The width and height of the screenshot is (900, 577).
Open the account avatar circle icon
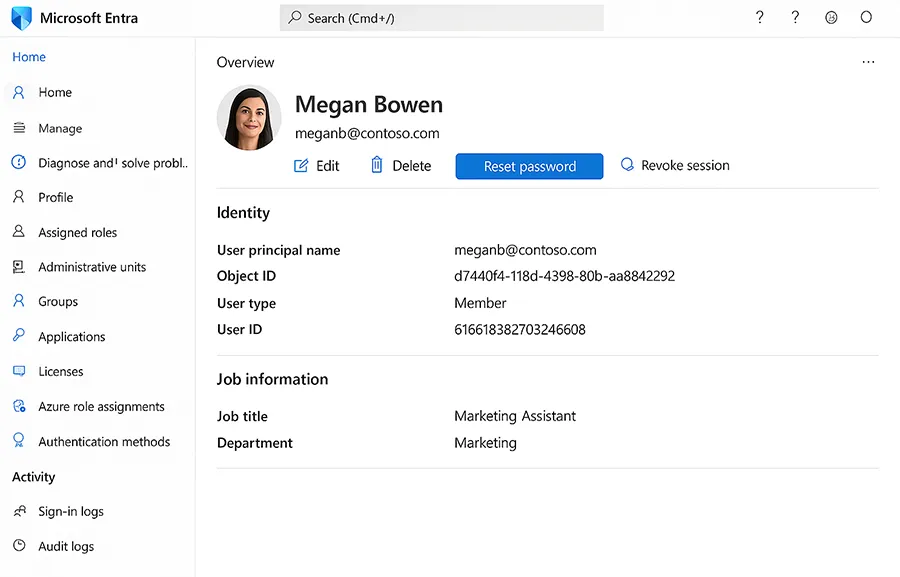tap(866, 17)
